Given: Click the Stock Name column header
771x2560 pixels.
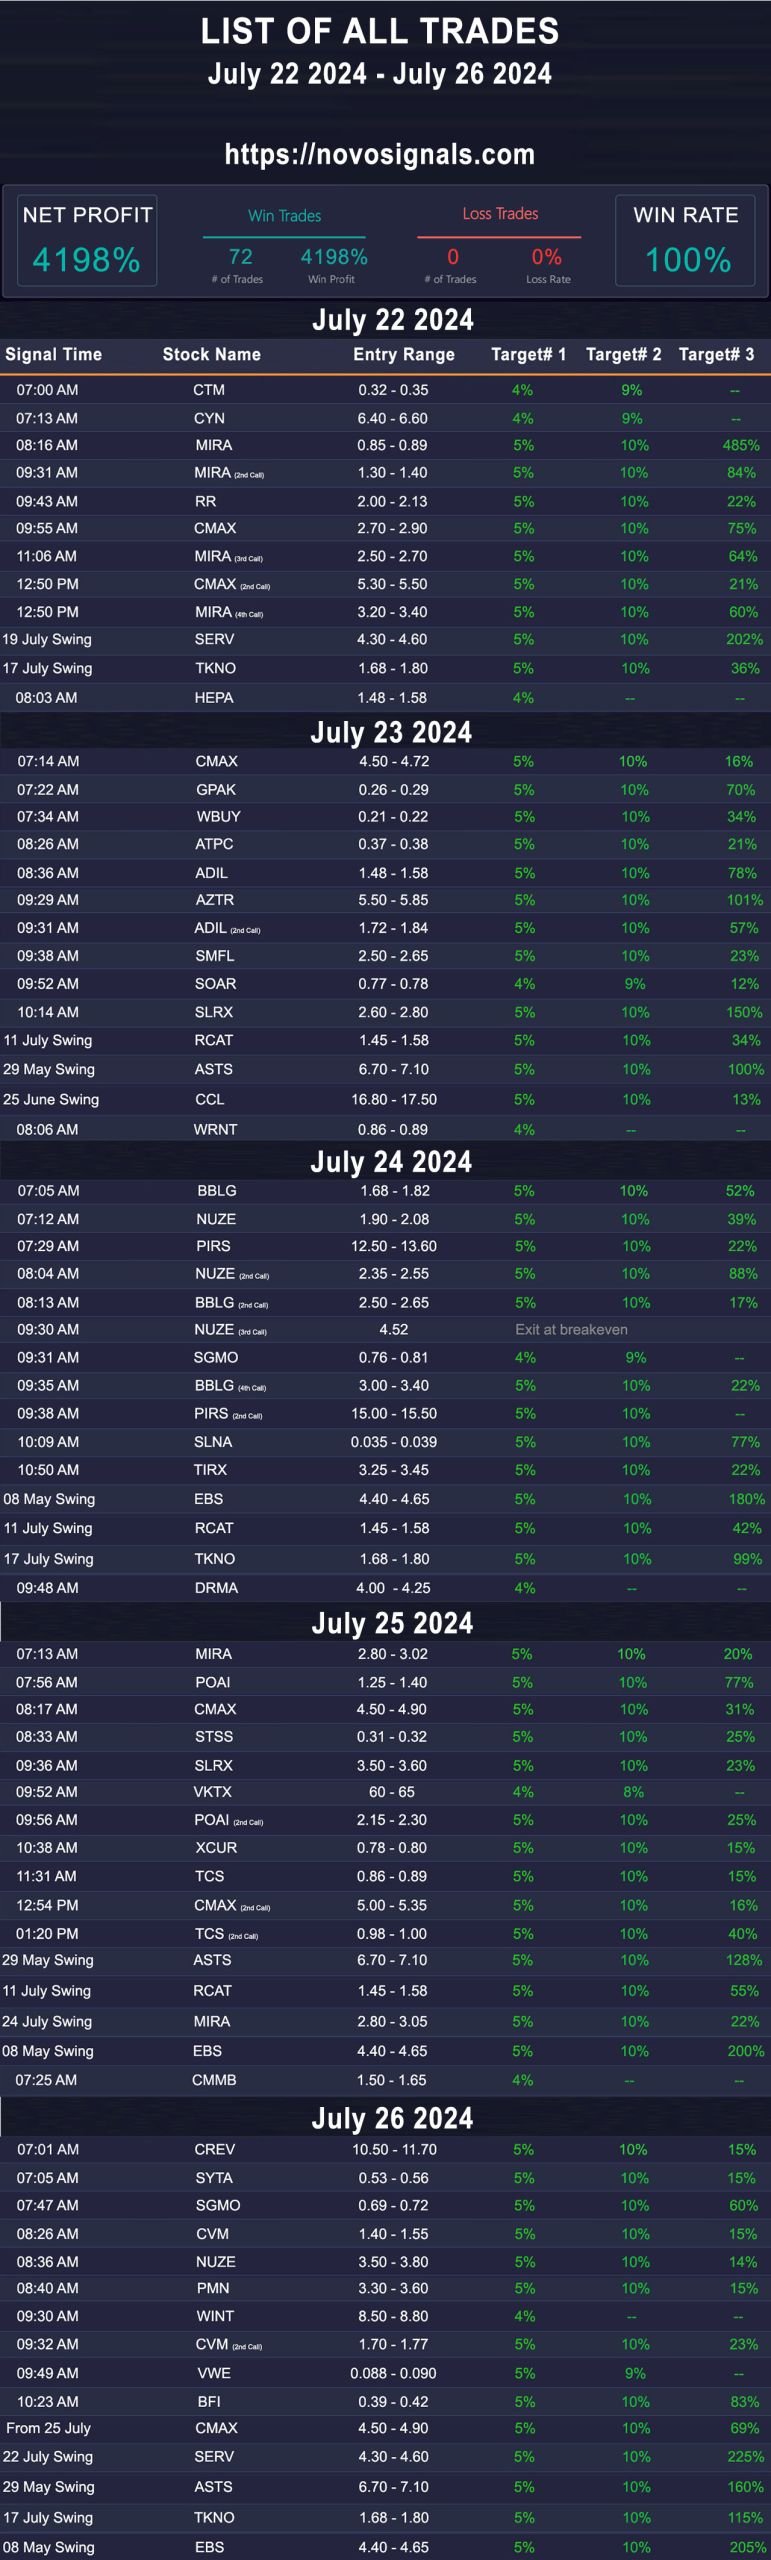Looking at the screenshot, I should [212, 354].
